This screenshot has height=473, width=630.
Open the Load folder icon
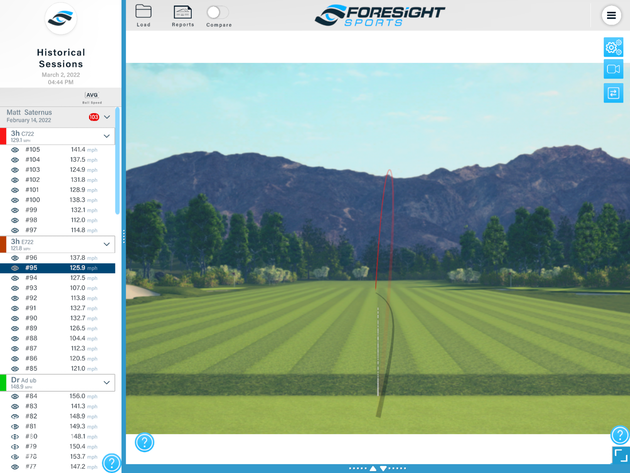click(143, 13)
